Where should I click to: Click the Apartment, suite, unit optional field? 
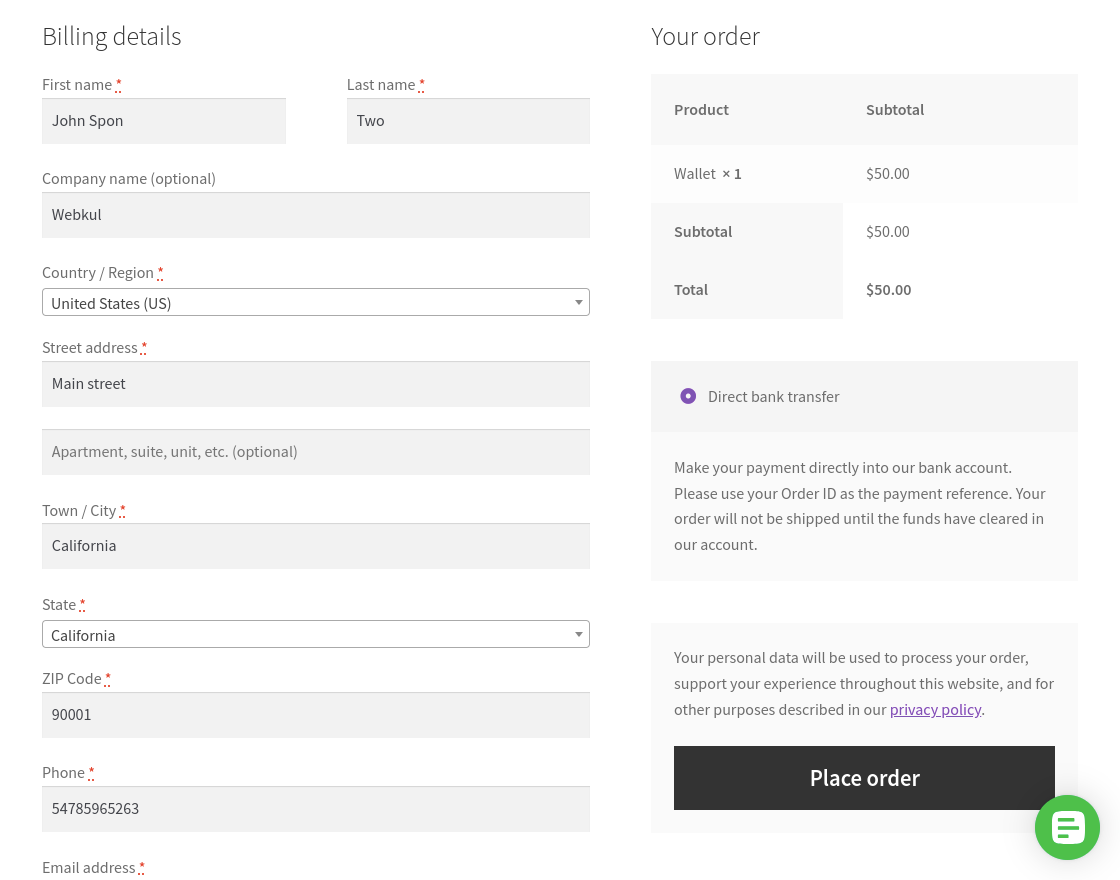pyautogui.click(x=315, y=452)
